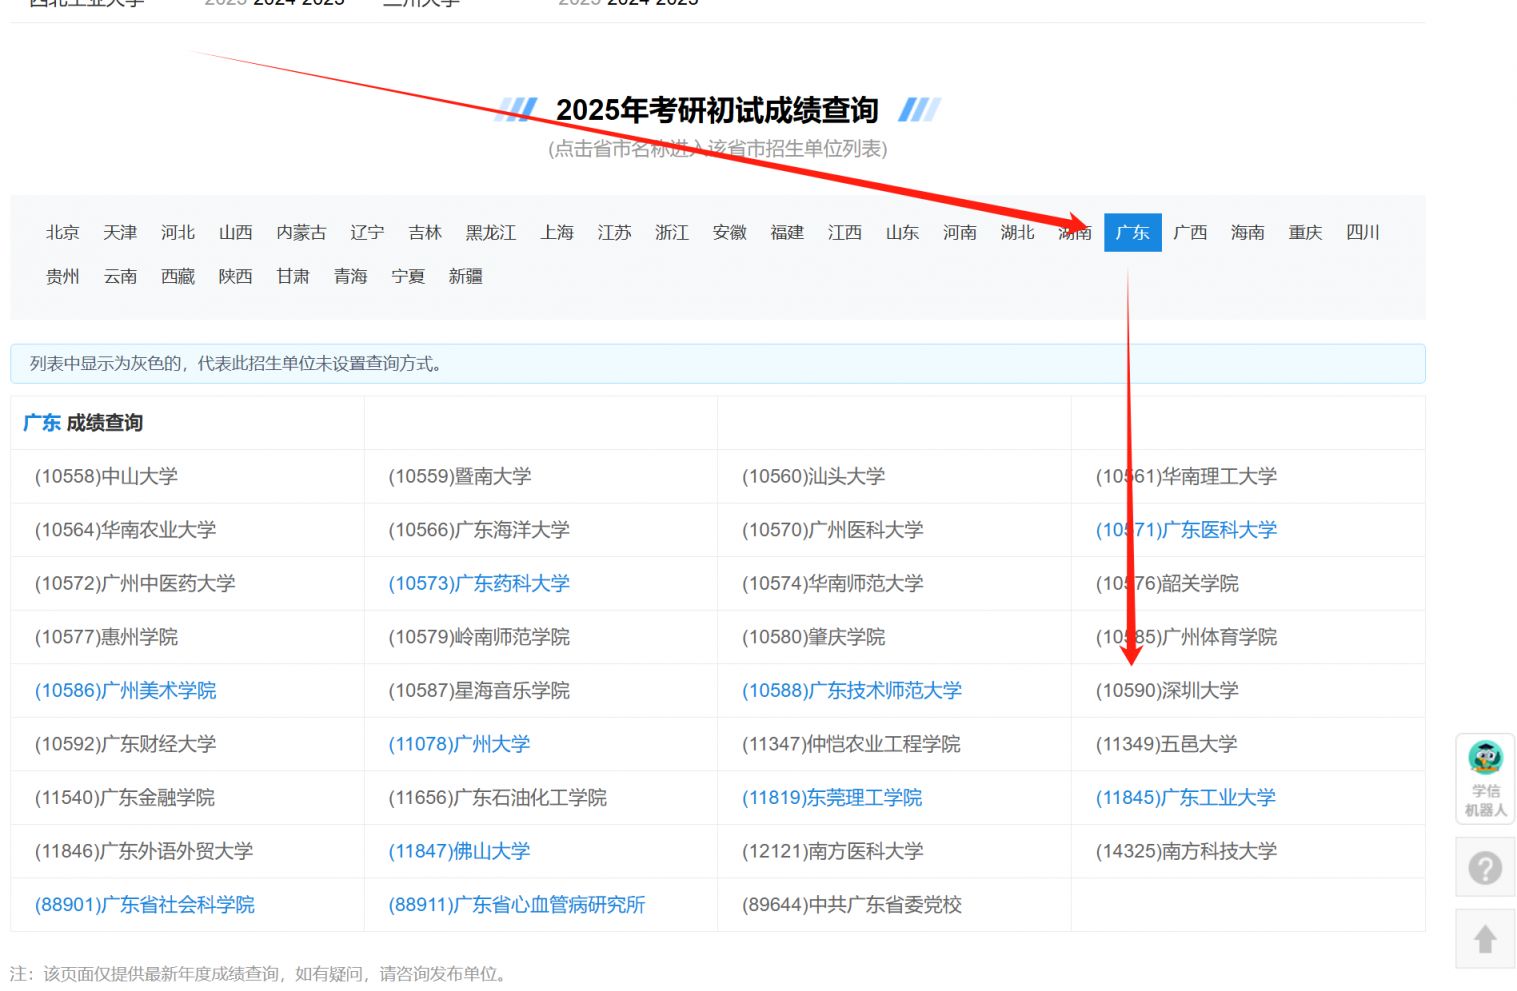Select the 湖北 province tab
This screenshot has height=991, width=1517.
click(x=1018, y=232)
